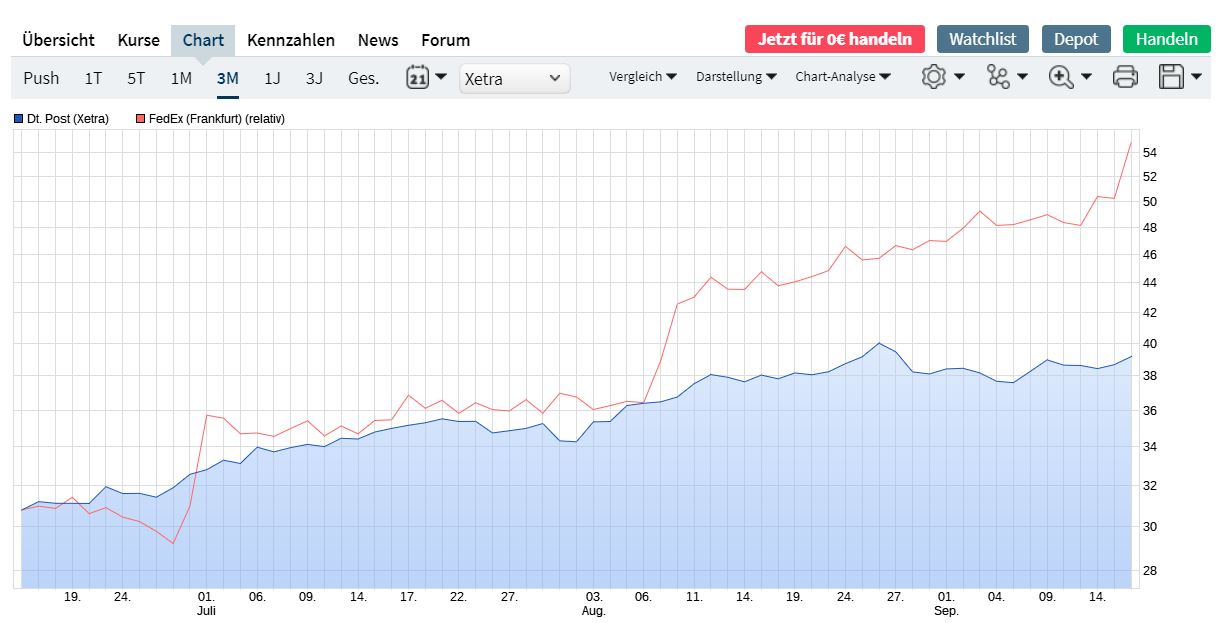This screenshot has width=1218, height=623.
Task: Select the 1M time range
Action: [181, 78]
